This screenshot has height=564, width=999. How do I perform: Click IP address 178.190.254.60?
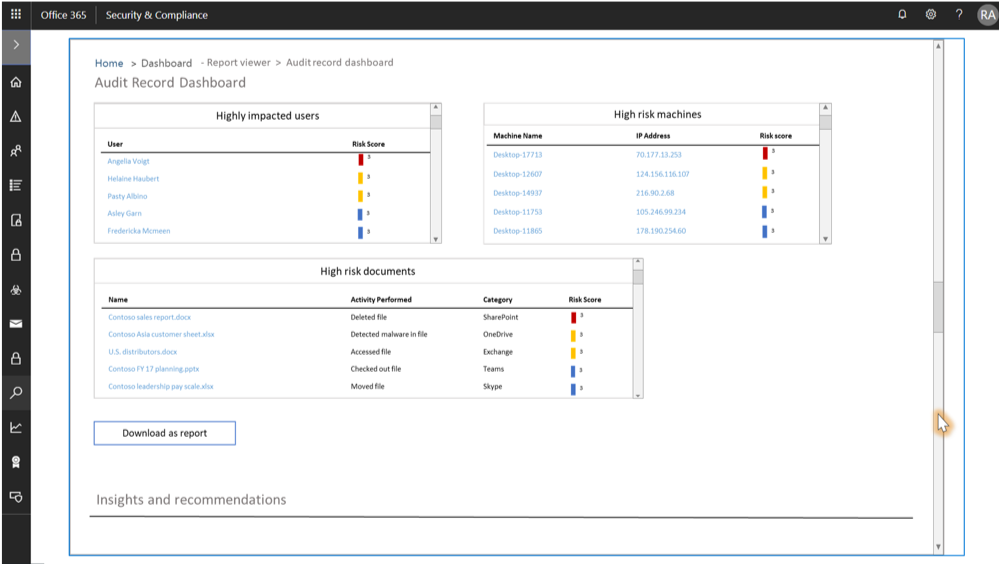pos(660,231)
